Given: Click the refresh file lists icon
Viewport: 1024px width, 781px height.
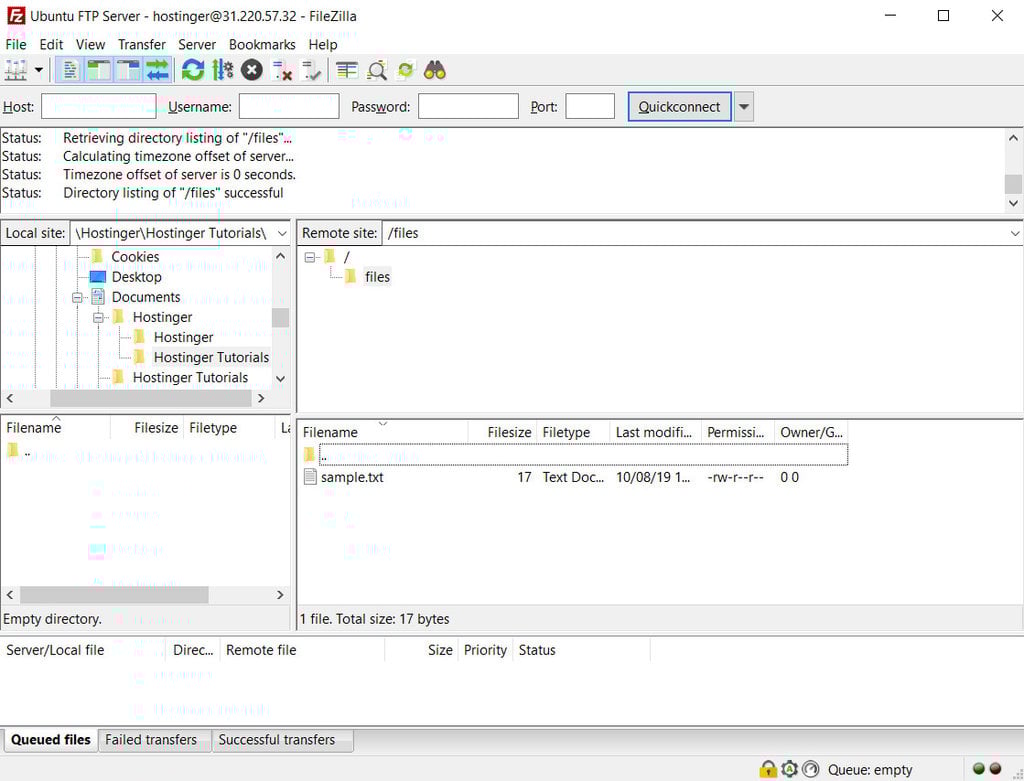Looking at the screenshot, I should pos(193,70).
